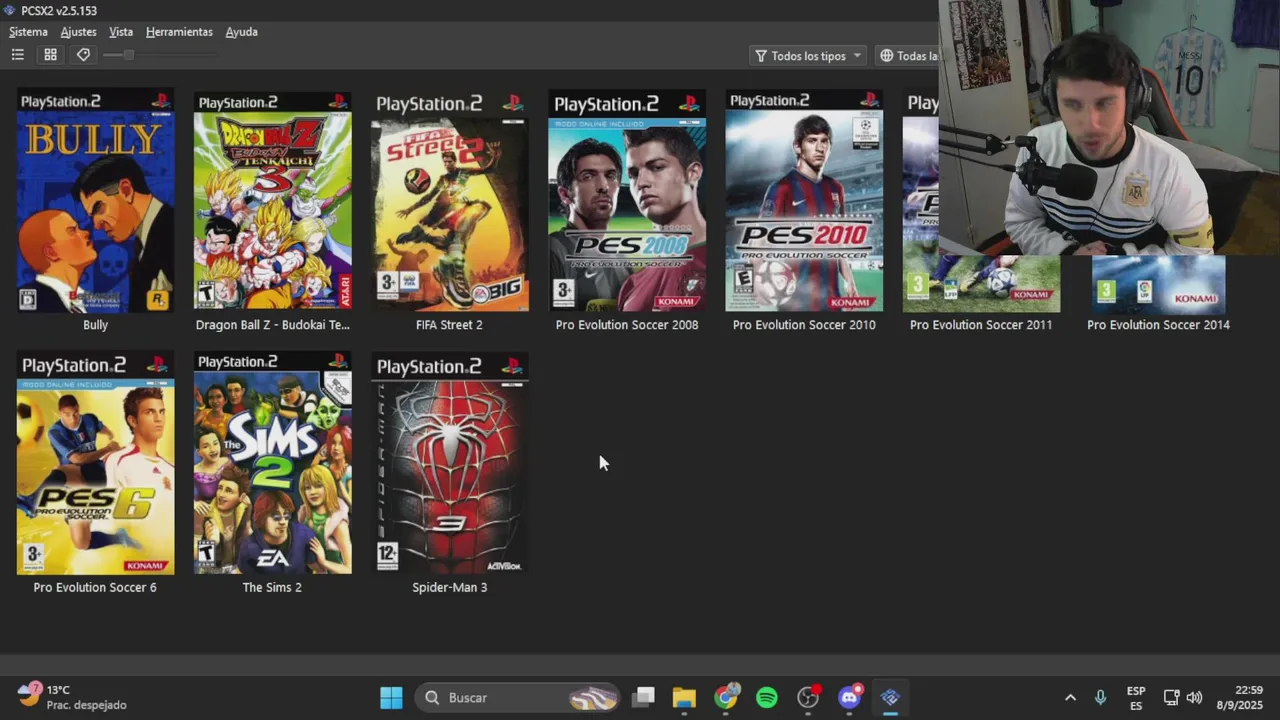Image resolution: width=1280 pixels, height=720 pixels.
Task: Open the volume tray icon
Action: coord(1194,697)
